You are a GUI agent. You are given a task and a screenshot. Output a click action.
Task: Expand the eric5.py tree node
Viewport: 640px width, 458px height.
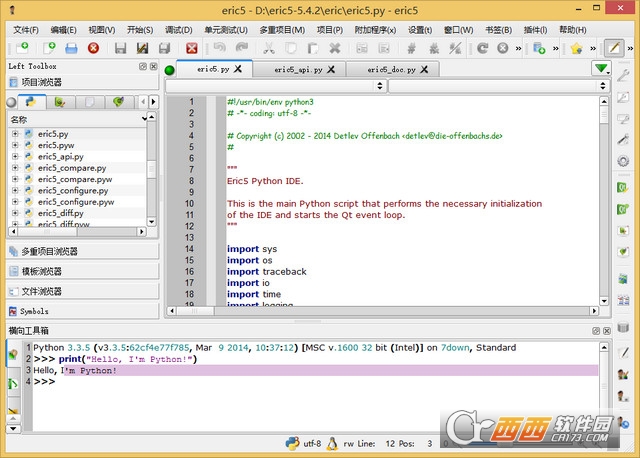(x=15, y=133)
